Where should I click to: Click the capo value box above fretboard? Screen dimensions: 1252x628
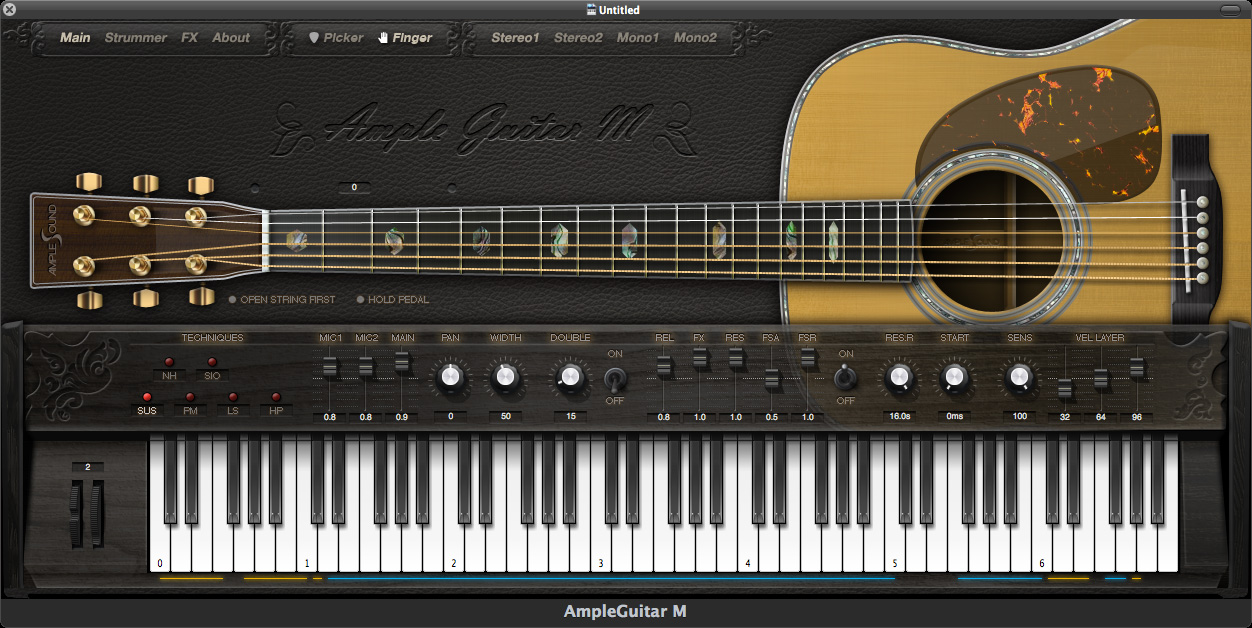pos(354,187)
